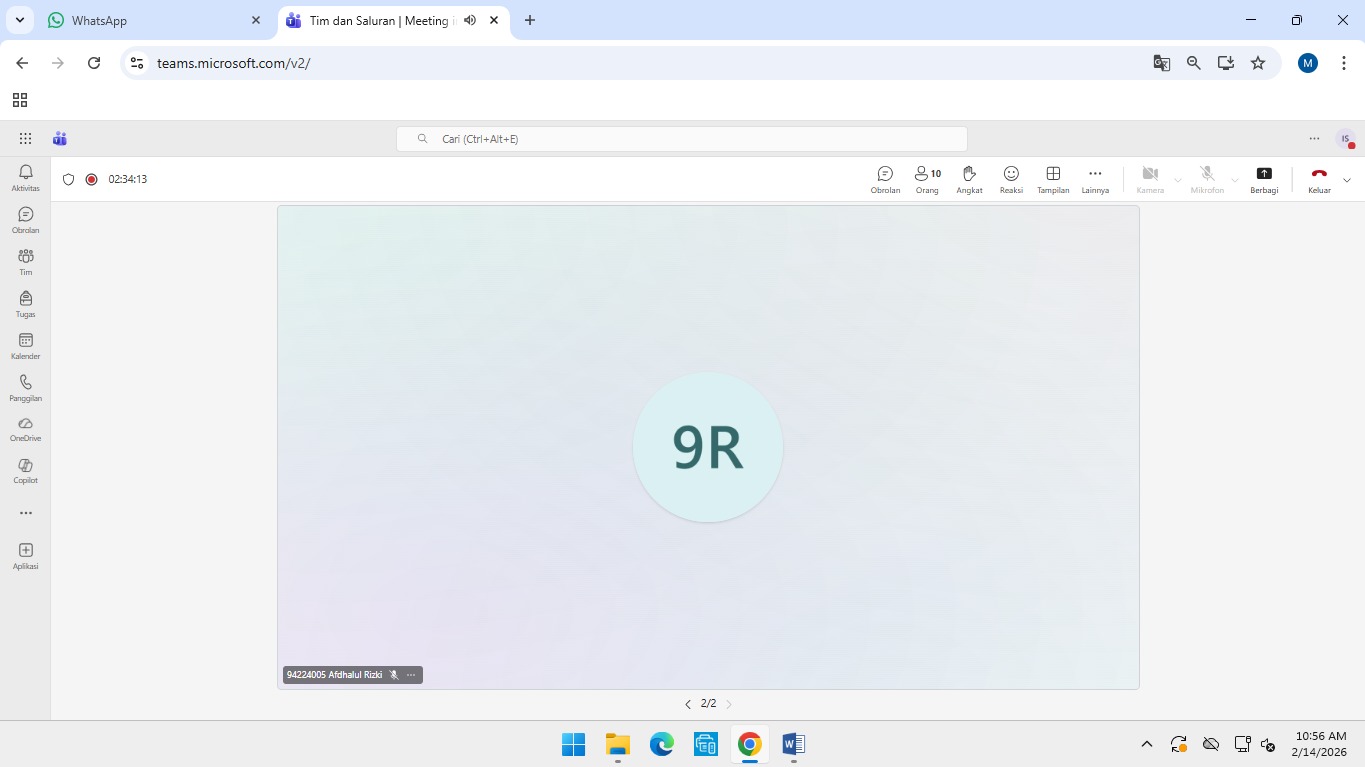The height and width of the screenshot is (767, 1365).
Task: Open Copilot in the left sidebar
Action: coord(26,470)
